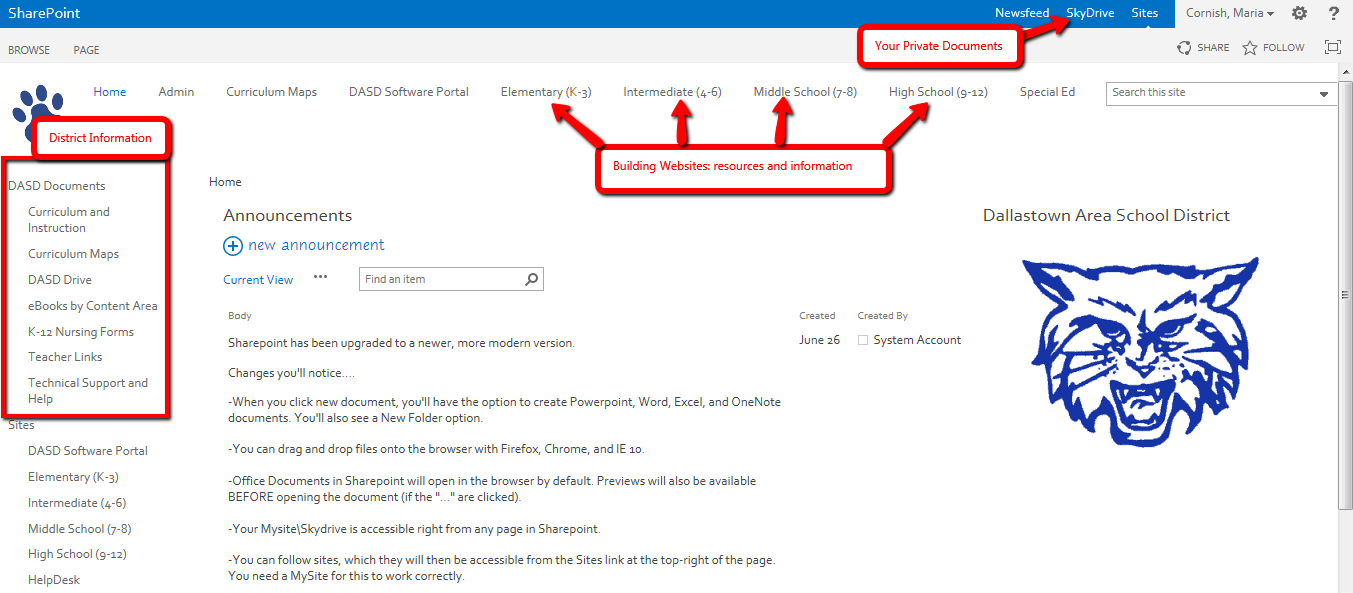1353x593 pixels.
Task: Open Curriculum and Instruction in the sidebar
Action: pyautogui.click(x=69, y=220)
